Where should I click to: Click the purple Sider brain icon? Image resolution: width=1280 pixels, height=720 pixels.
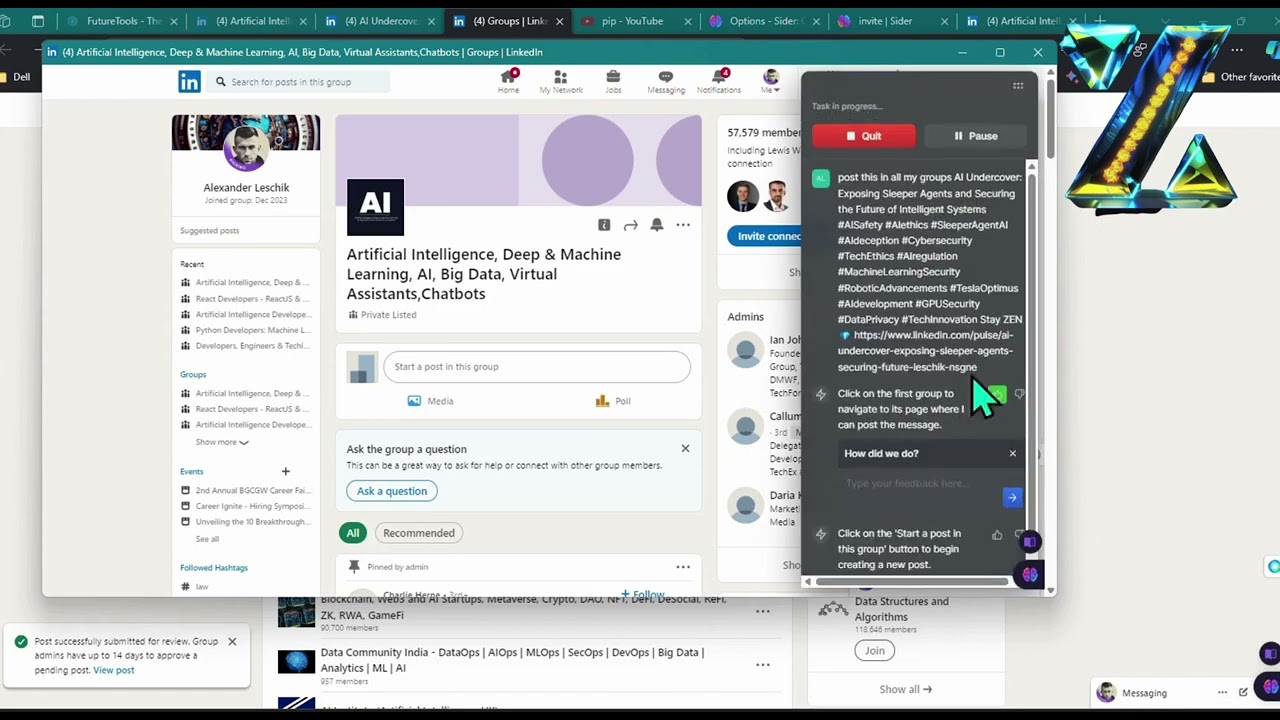[1030, 575]
